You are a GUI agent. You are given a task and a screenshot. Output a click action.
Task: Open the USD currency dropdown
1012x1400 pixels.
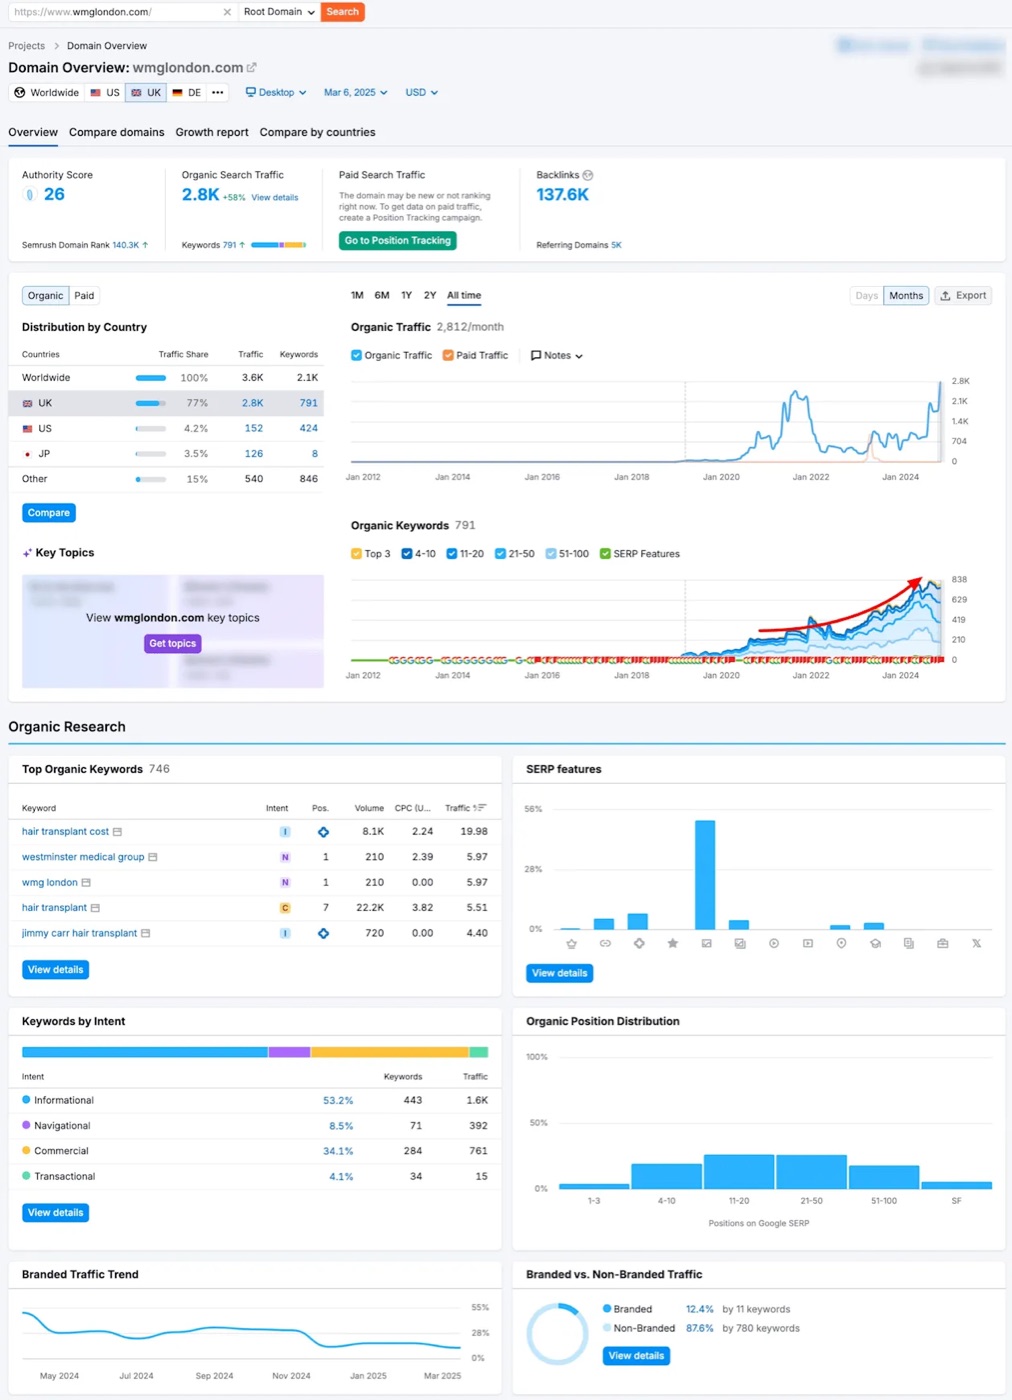point(421,92)
